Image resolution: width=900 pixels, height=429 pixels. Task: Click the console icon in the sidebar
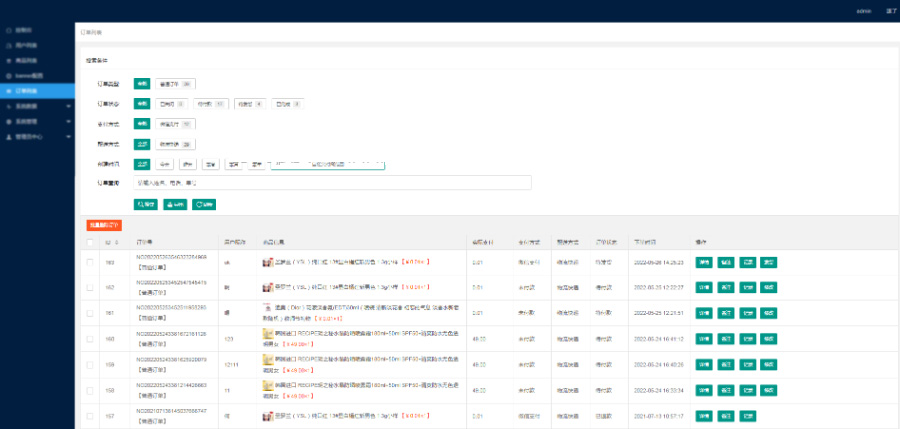[7, 31]
